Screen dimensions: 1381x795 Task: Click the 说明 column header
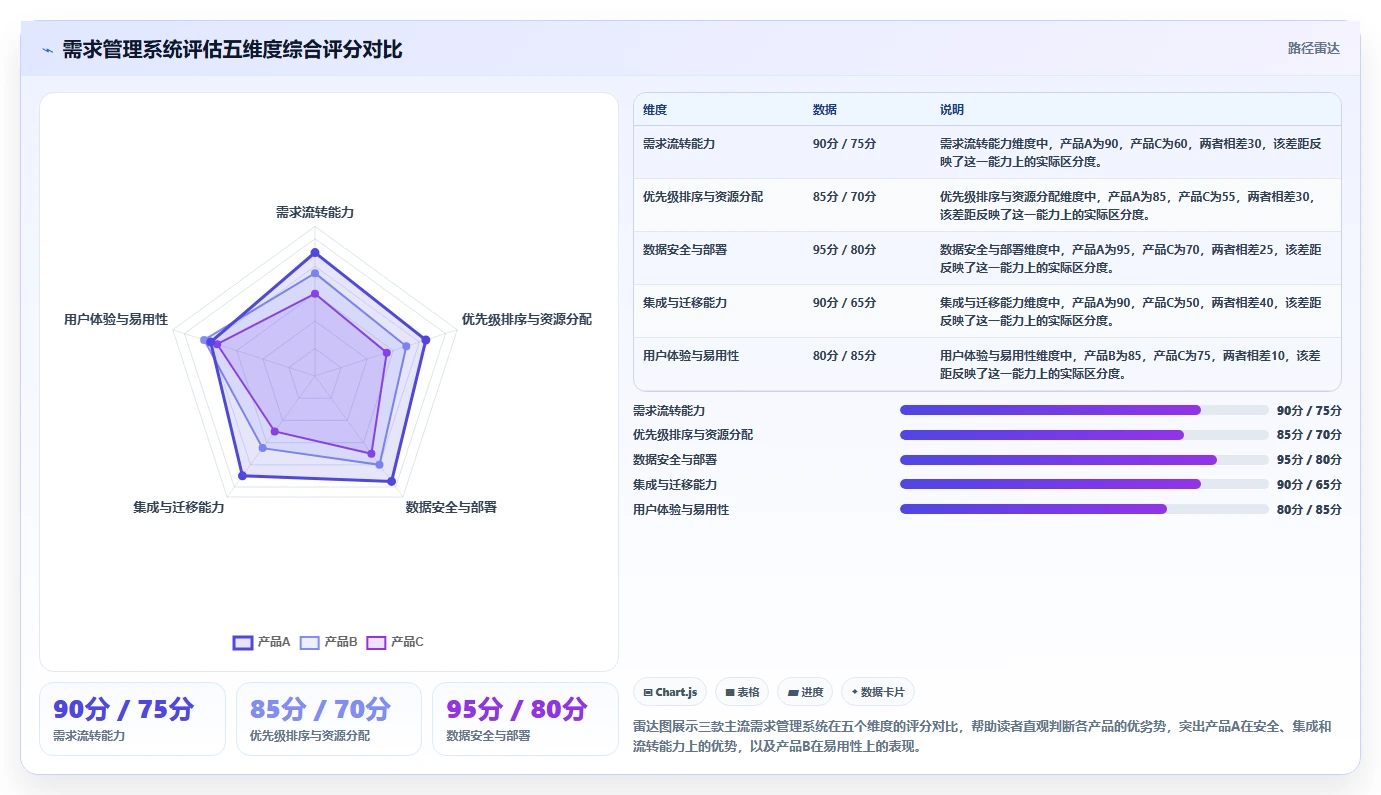pyautogui.click(x=952, y=110)
